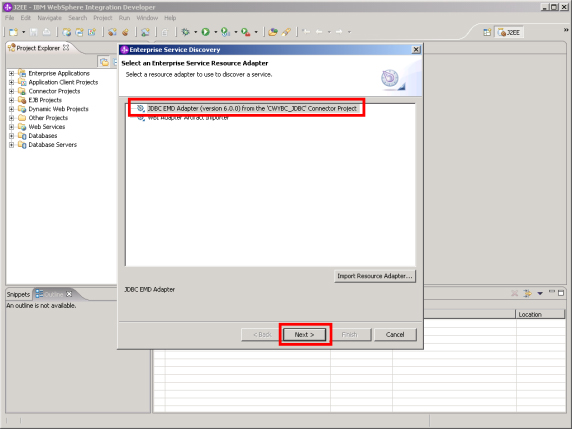This screenshot has height=429, width=572.
Task: Open the Run menu
Action: pyautogui.click(x=124, y=18)
